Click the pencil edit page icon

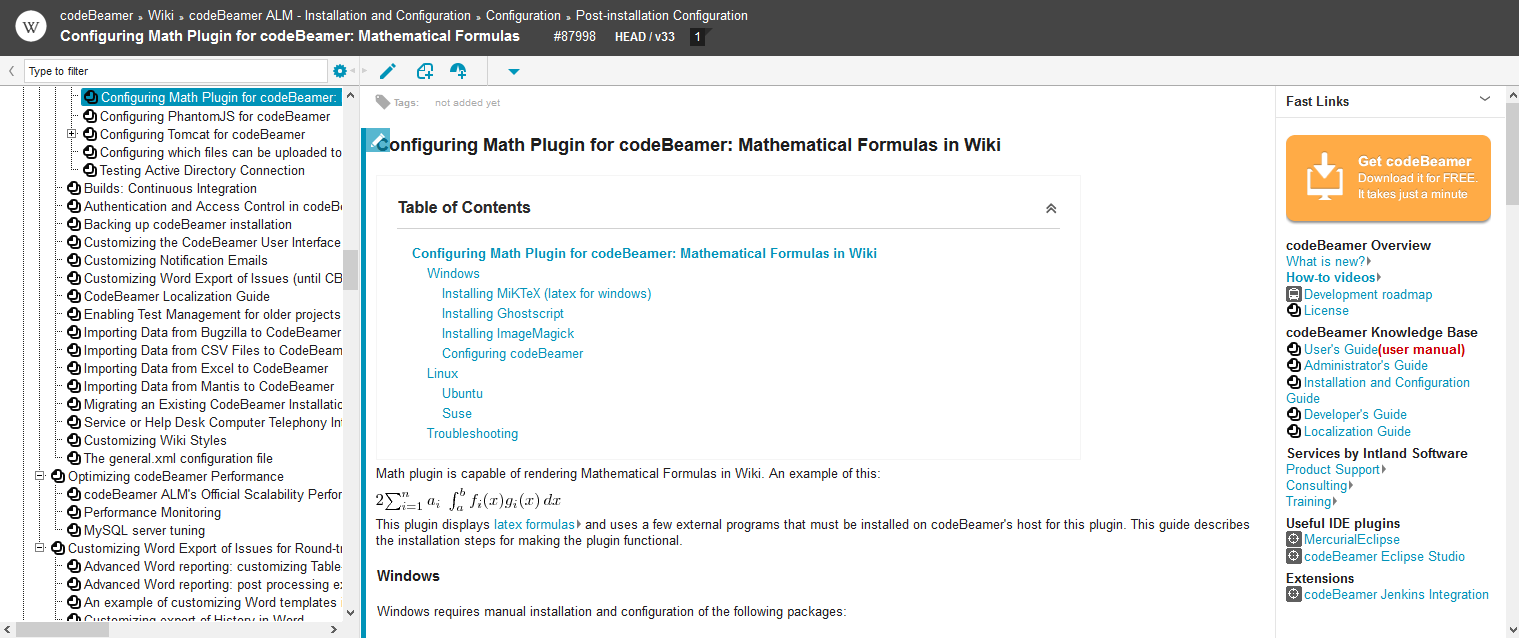(388, 71)
